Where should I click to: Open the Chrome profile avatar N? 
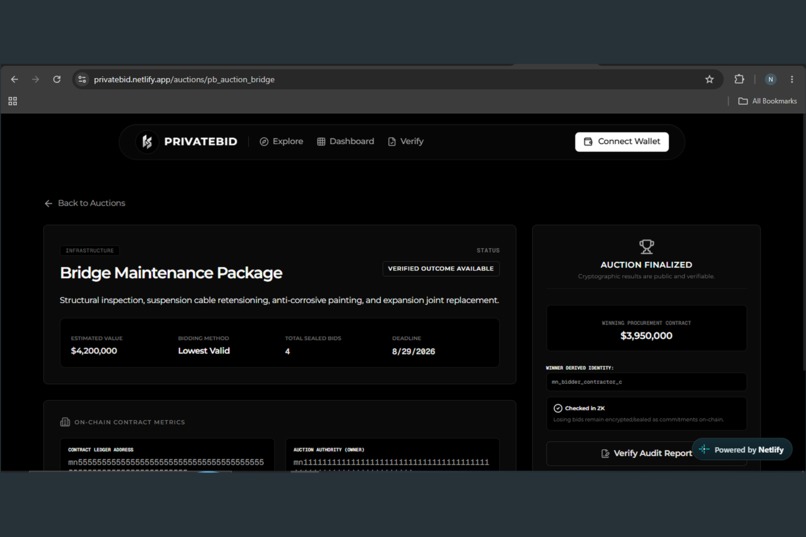click(x=770, y=79)
